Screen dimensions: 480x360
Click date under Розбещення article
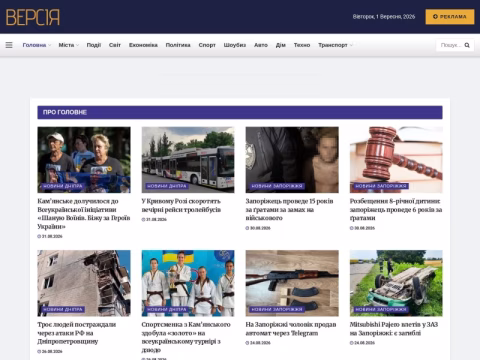tap(362, 228)
